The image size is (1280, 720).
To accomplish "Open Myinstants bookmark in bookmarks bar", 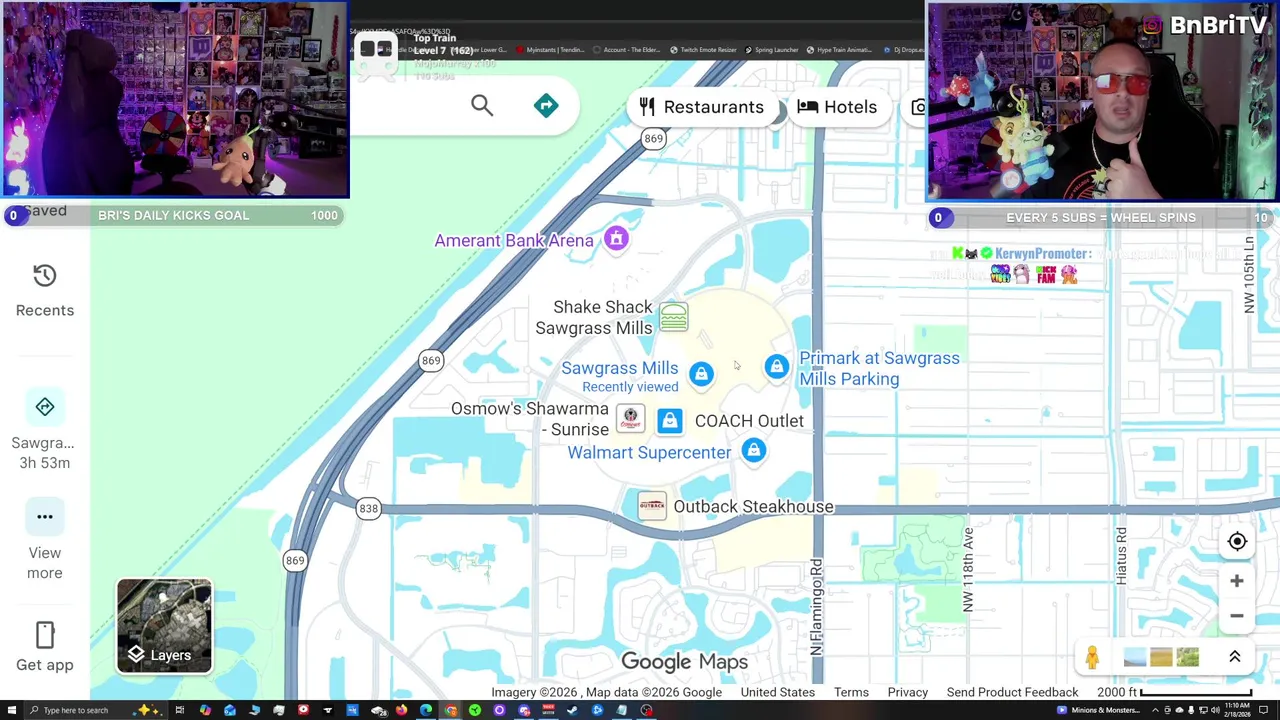I will click(550, 50).
